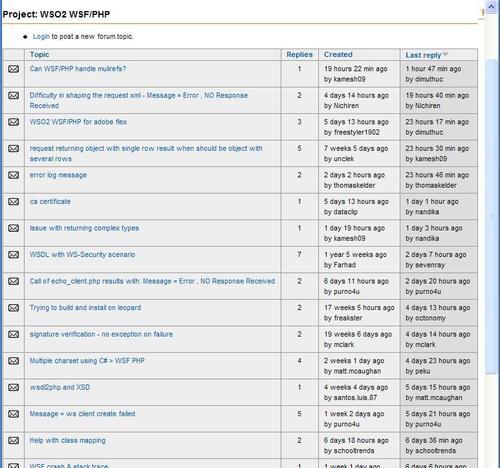500x468 pixels.
Task: Open topic 'Issue with returning complex types'
Action: [84, 228]
